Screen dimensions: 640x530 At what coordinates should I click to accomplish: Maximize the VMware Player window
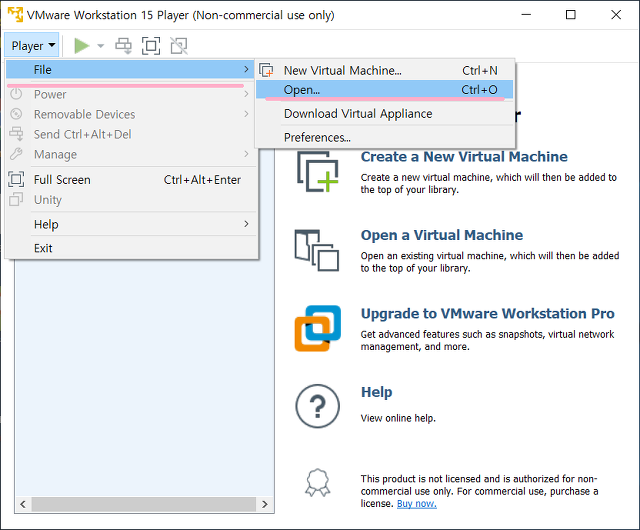coord(571,15)
